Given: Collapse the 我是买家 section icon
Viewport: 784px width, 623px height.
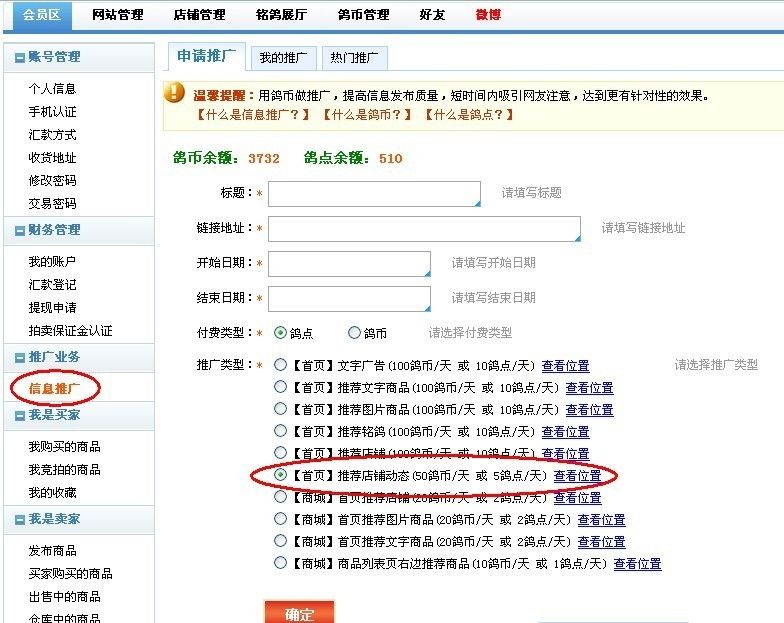Looking at the screenshot, I should tap(20, 415).
